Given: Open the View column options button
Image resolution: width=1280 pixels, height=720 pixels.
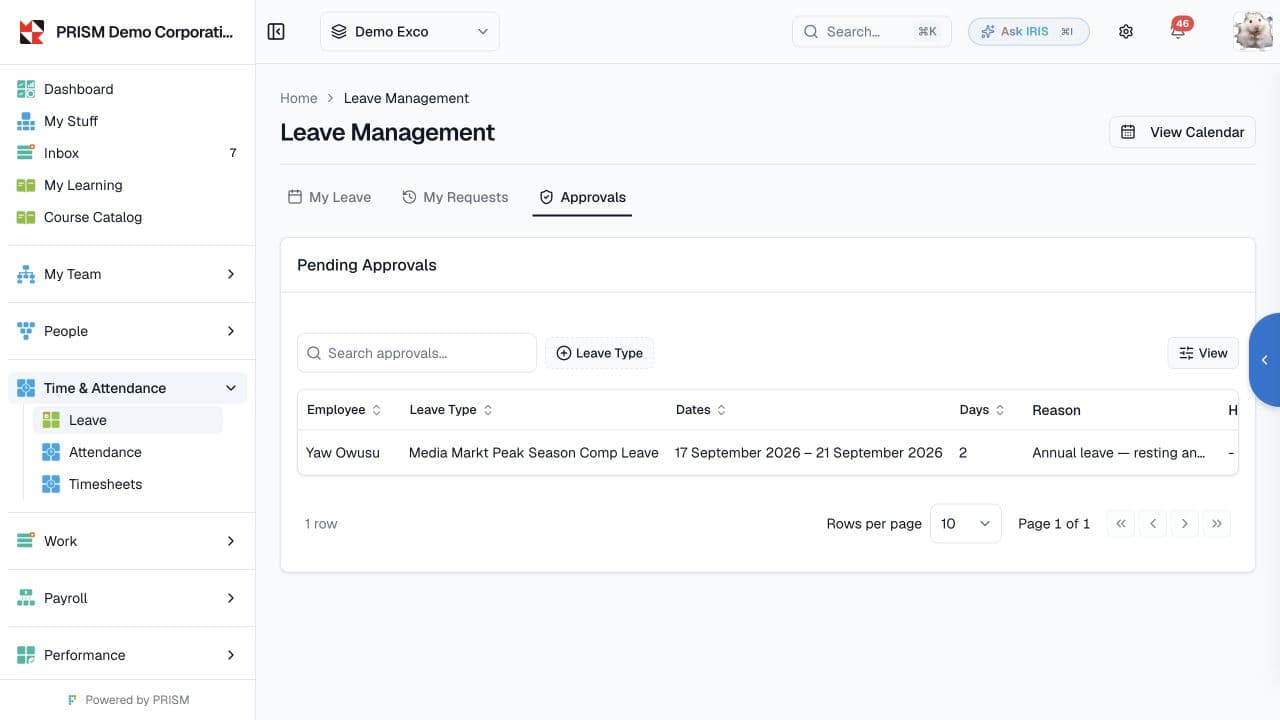Looking at the screenshot, I should 1203,353.
